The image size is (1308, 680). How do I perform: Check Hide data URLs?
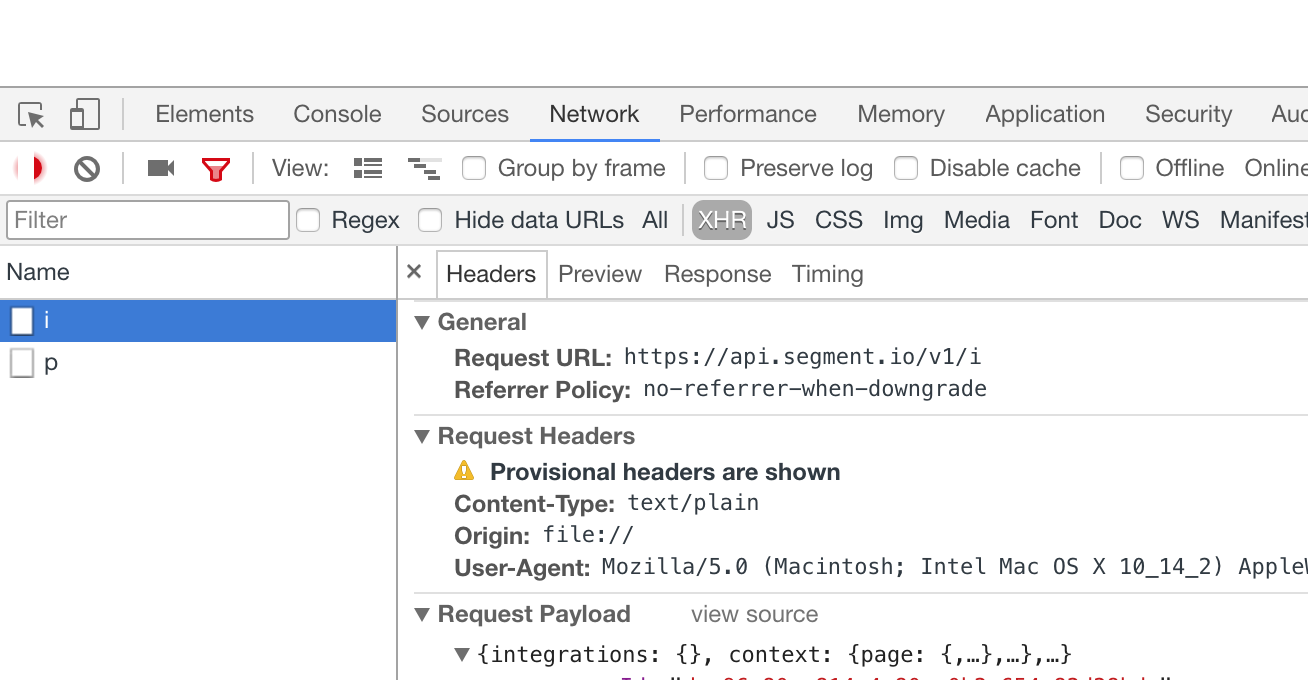[430, 220]
